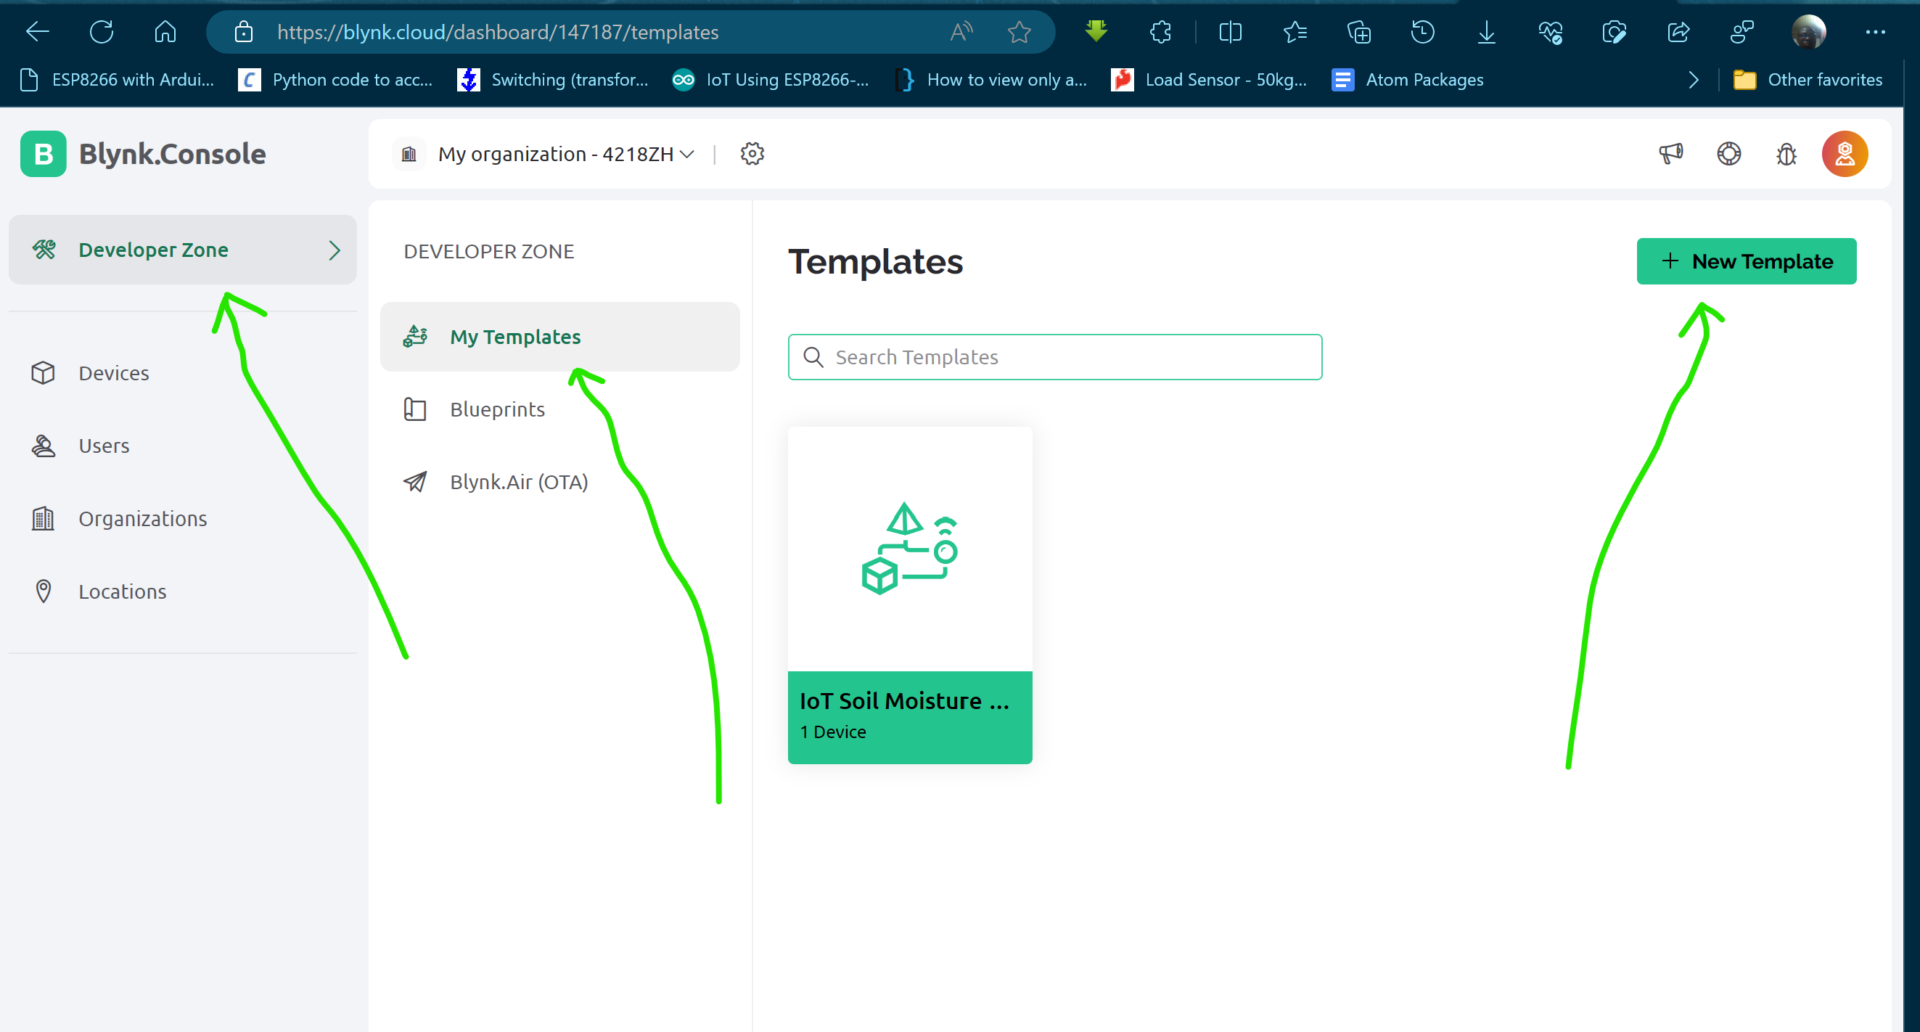Click the read aloud icon
Image resolution: width=1920 pixels, height=1032 pixels.
[961, 32]
